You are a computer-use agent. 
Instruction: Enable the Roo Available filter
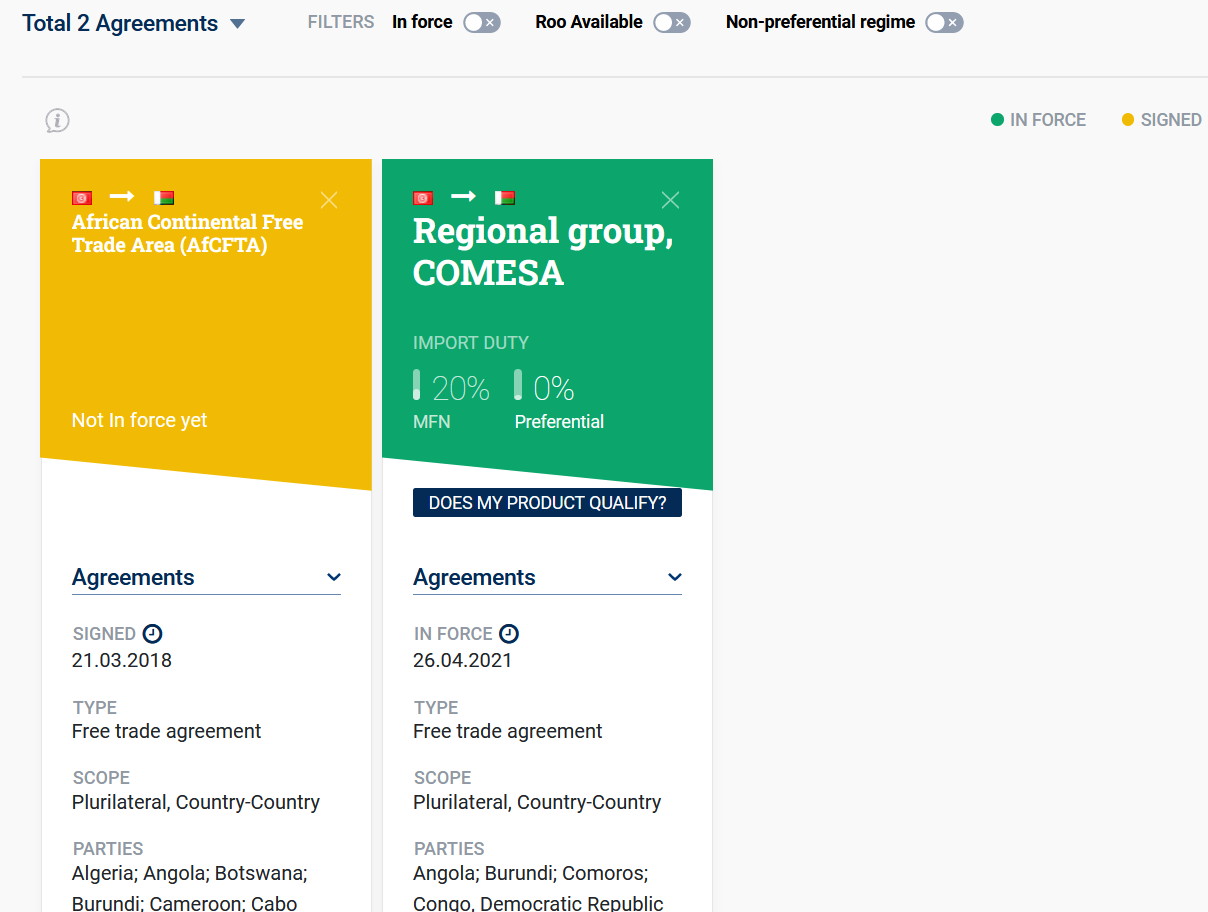pyautogui.click(x=671, y=23)
